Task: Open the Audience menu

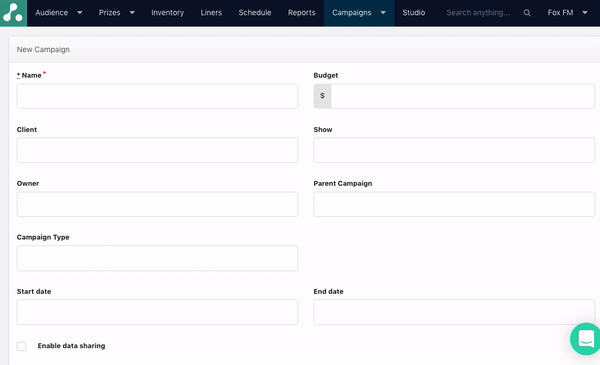Action: coord(52,13)
